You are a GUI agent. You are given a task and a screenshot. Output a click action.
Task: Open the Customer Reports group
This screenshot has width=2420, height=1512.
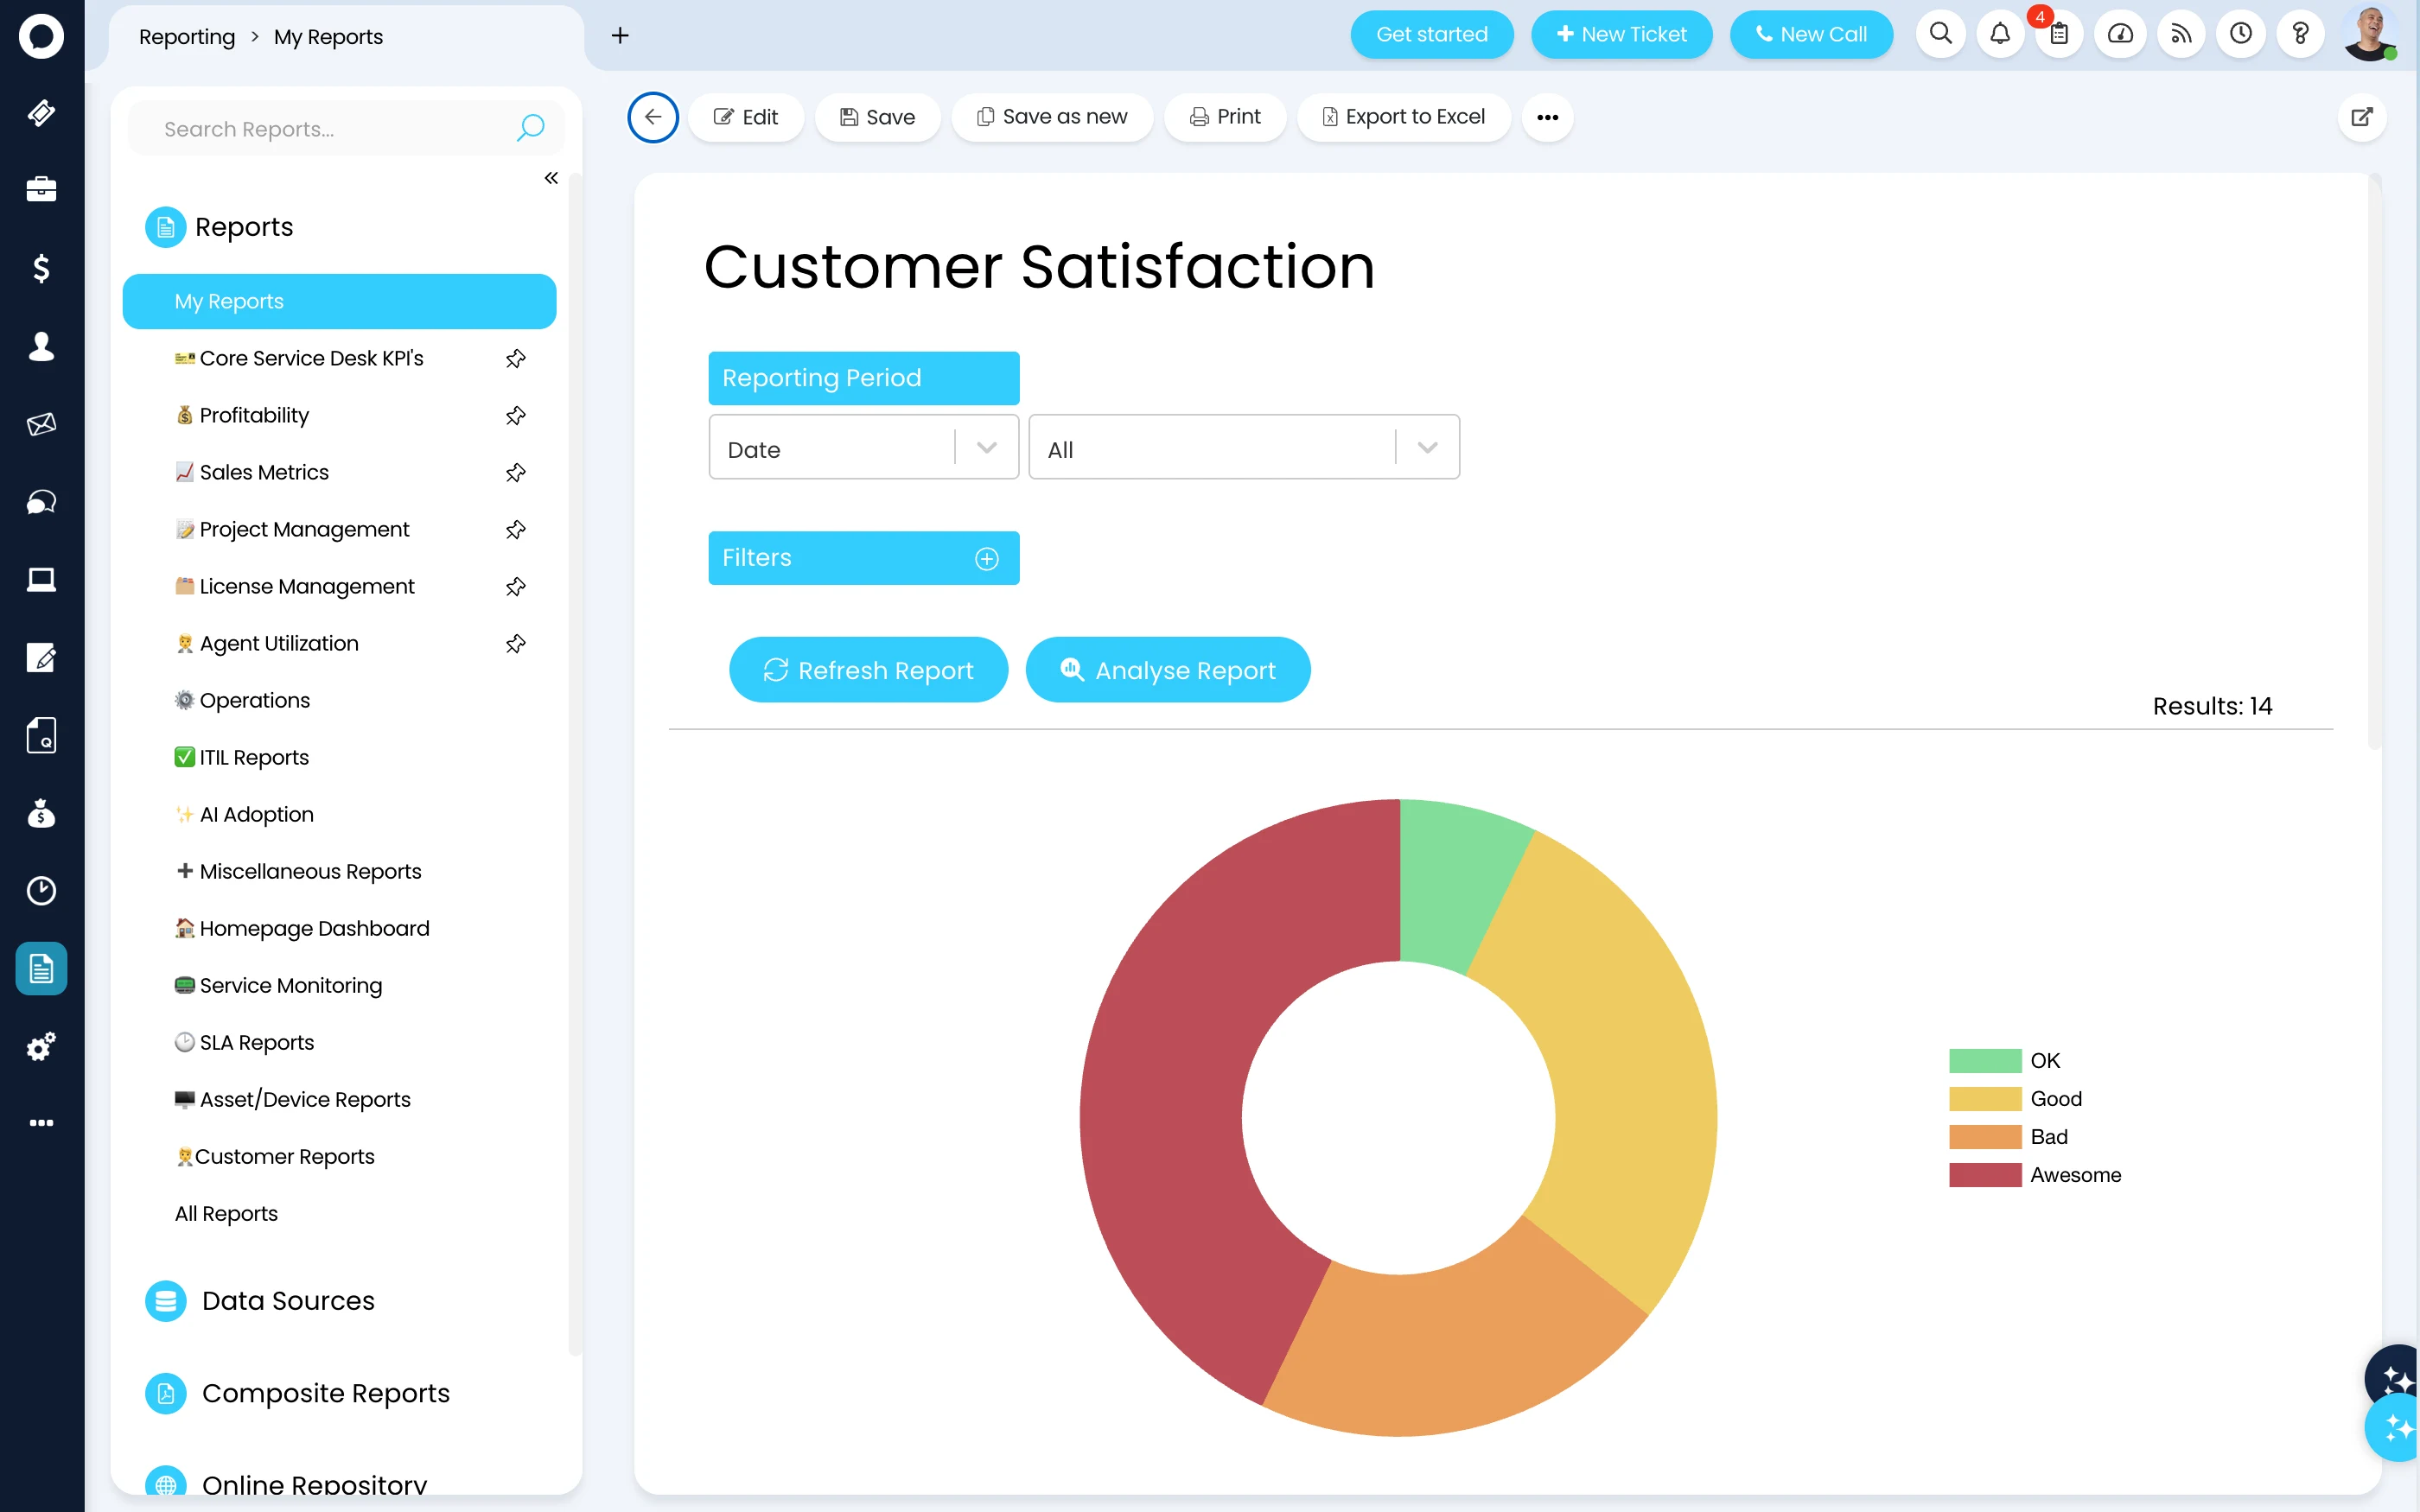(275, 1156)
